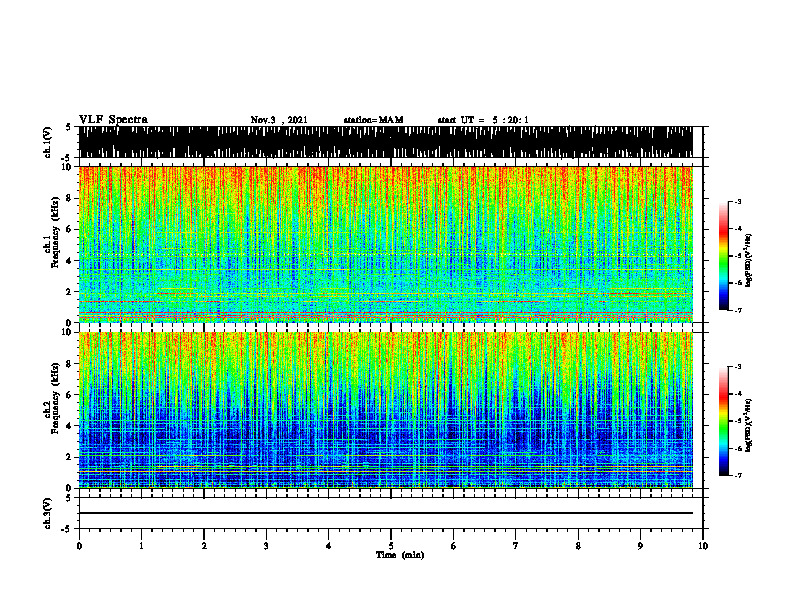Click the '2' kHz tick on ch.2 frequency axis
Screen dimensions: 792x612
69,457
